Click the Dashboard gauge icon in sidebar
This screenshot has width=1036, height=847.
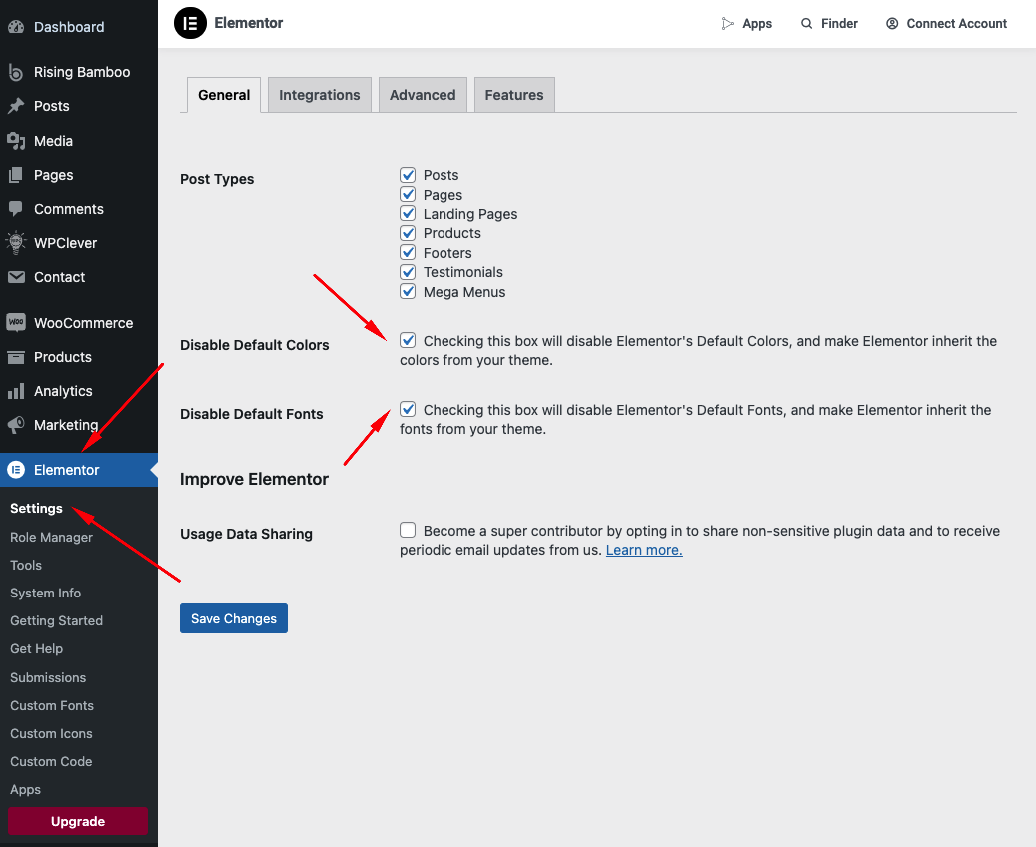pyautogui.click(x=16, y=27)
